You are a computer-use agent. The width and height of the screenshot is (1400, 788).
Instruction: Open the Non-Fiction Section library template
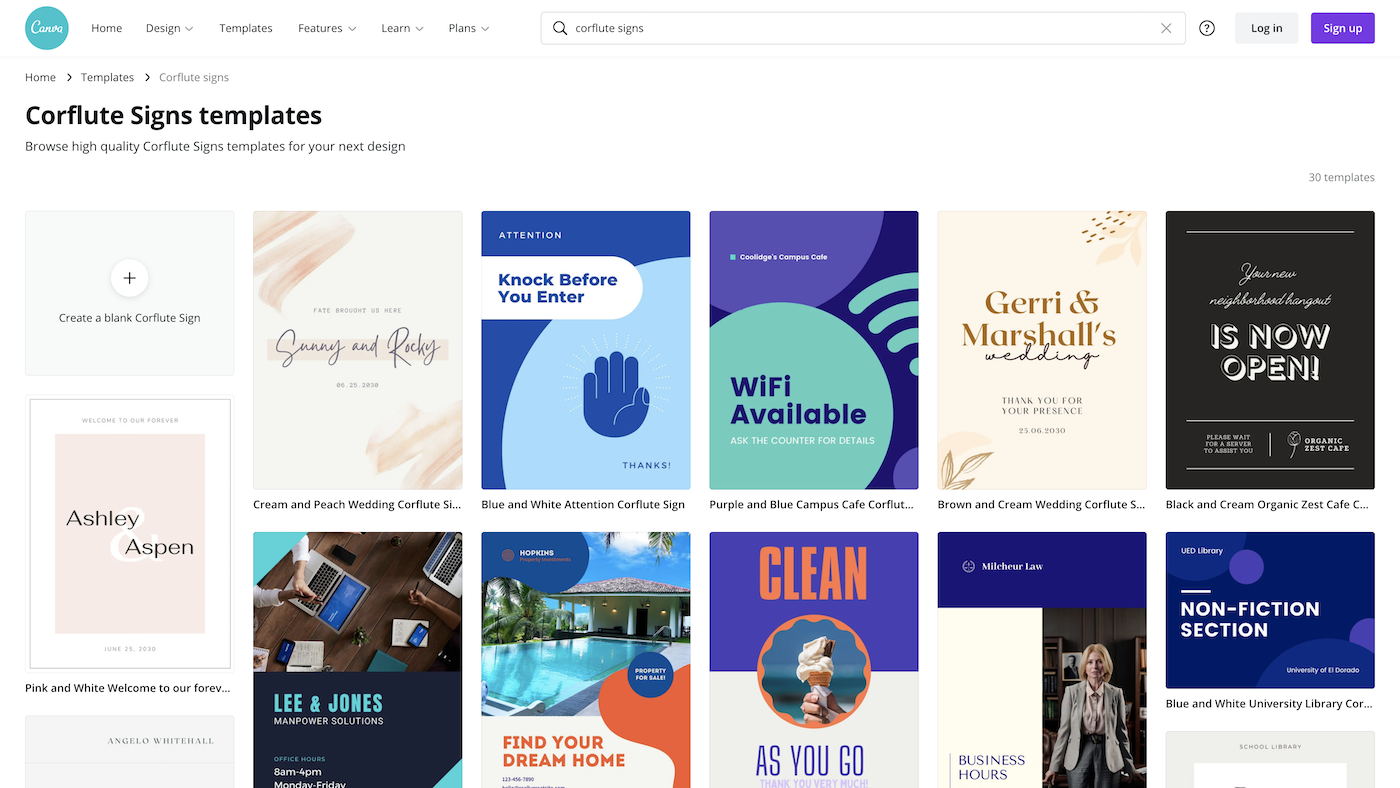coord(1270,610)
